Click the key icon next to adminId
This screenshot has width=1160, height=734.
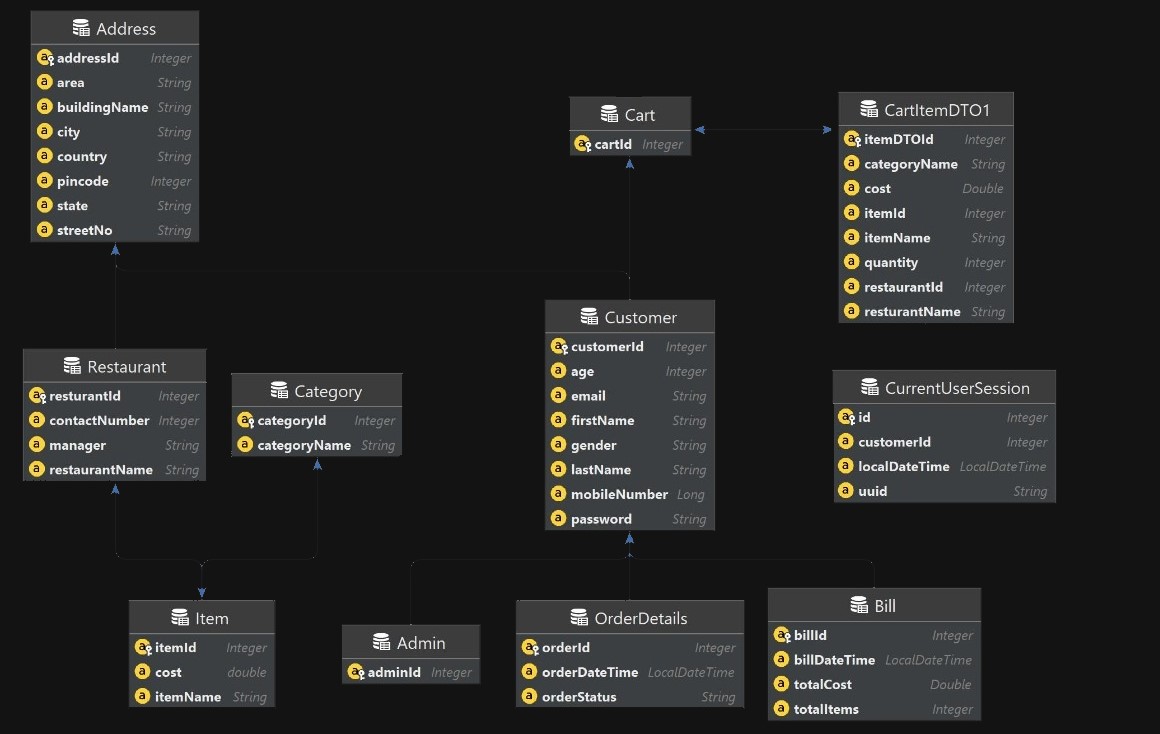pos(355,672)
